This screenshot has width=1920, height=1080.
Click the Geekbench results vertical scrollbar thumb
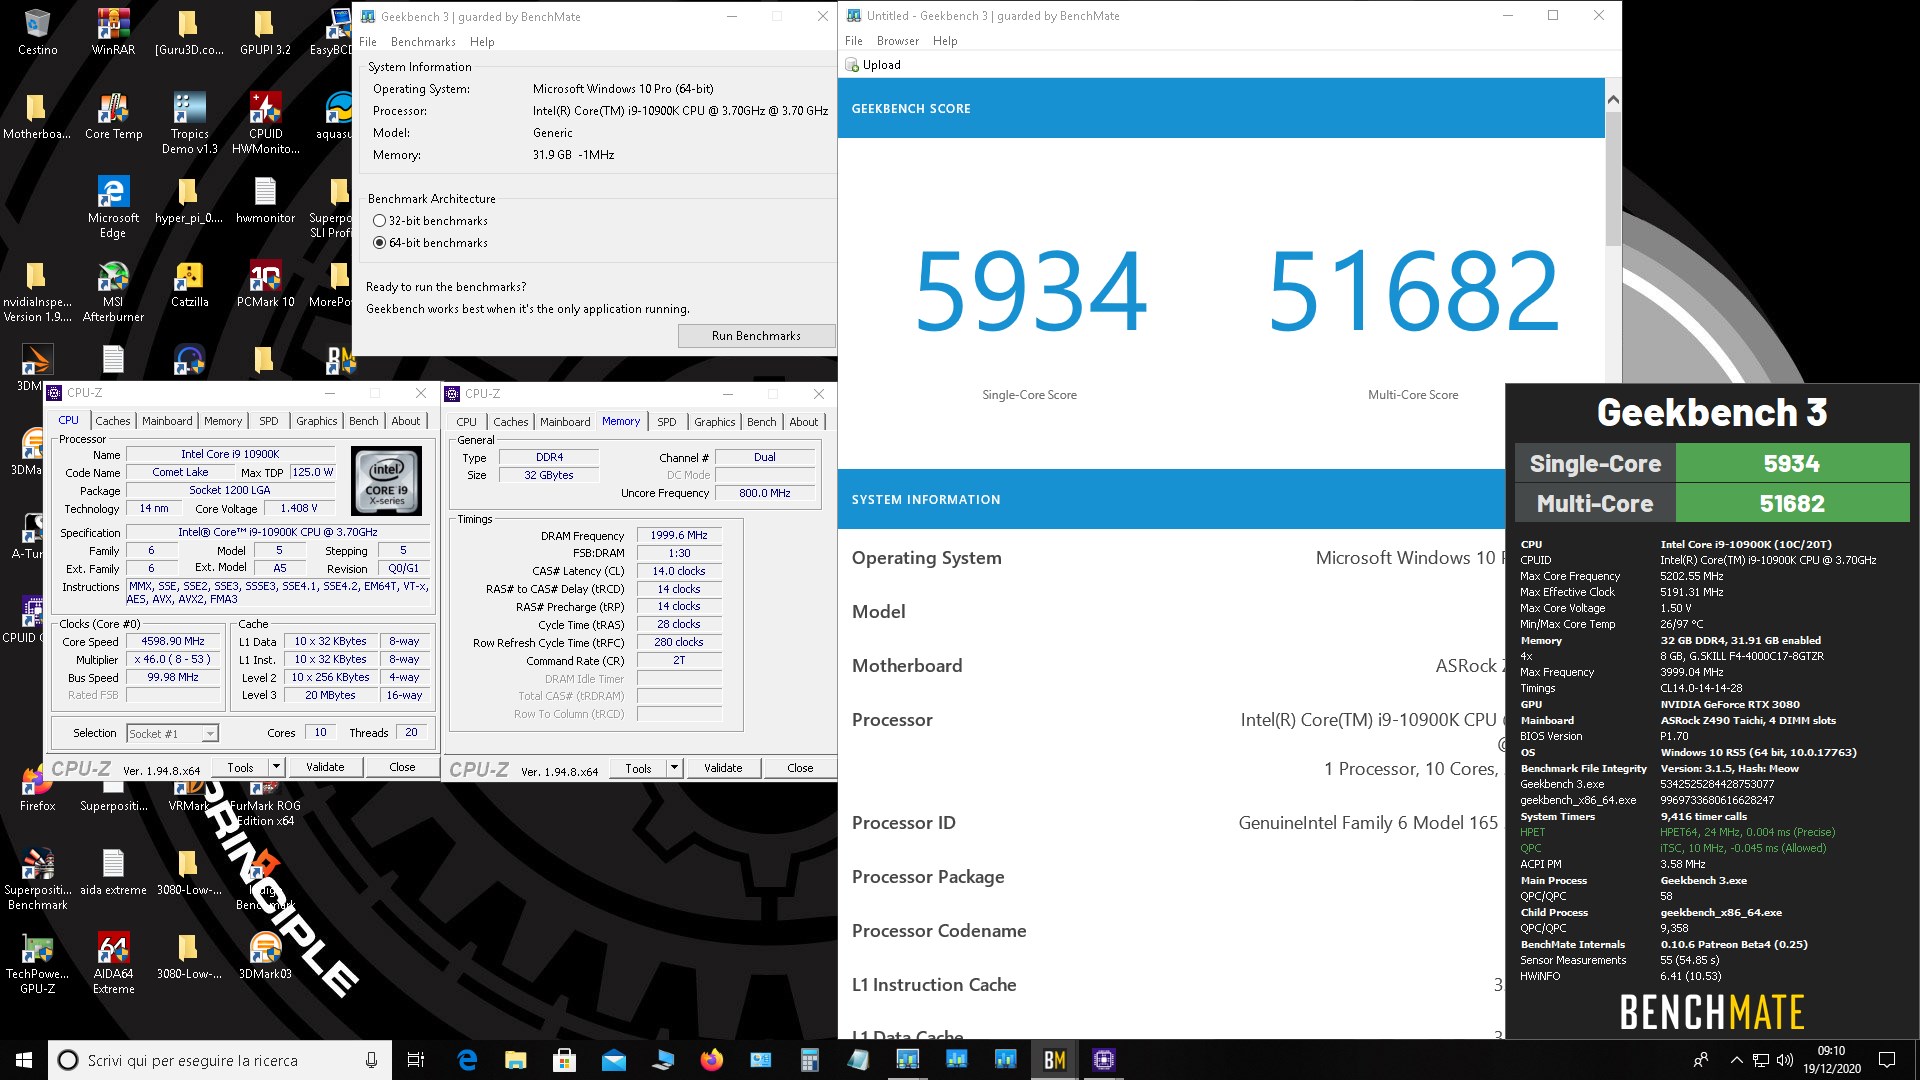1612,178
